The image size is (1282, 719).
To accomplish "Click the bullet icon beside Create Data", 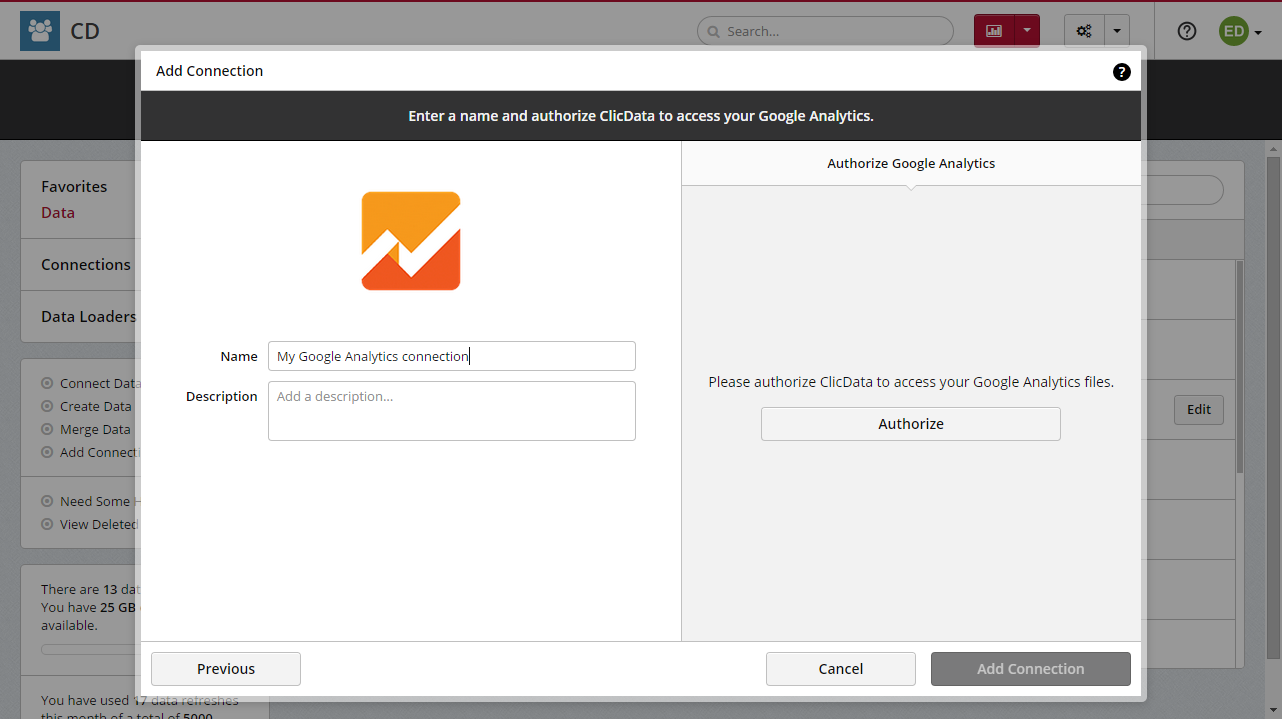I will [47, 406].
